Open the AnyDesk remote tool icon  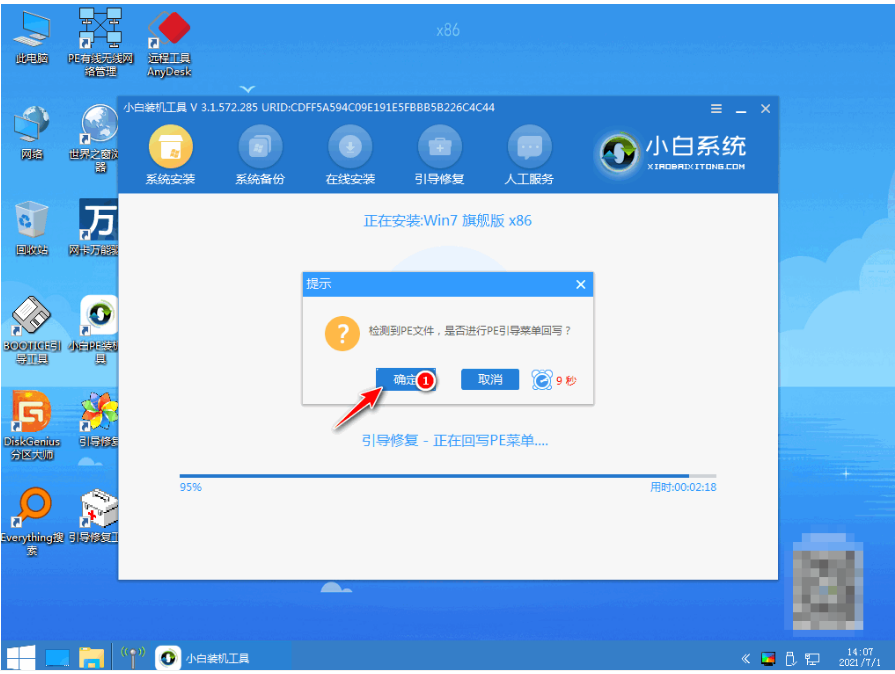pos(169,34)
